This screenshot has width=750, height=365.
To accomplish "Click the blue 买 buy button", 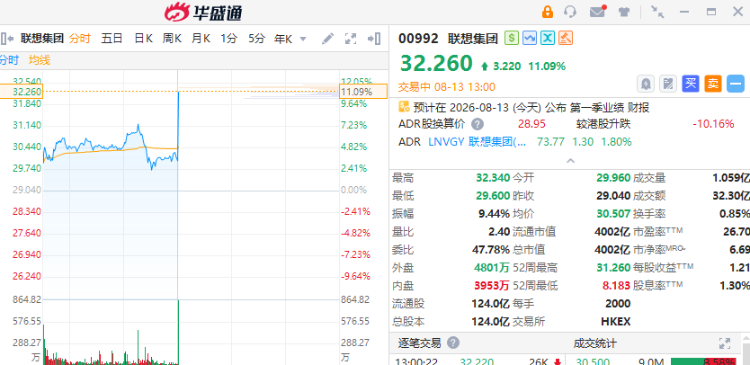I will 690,84.
